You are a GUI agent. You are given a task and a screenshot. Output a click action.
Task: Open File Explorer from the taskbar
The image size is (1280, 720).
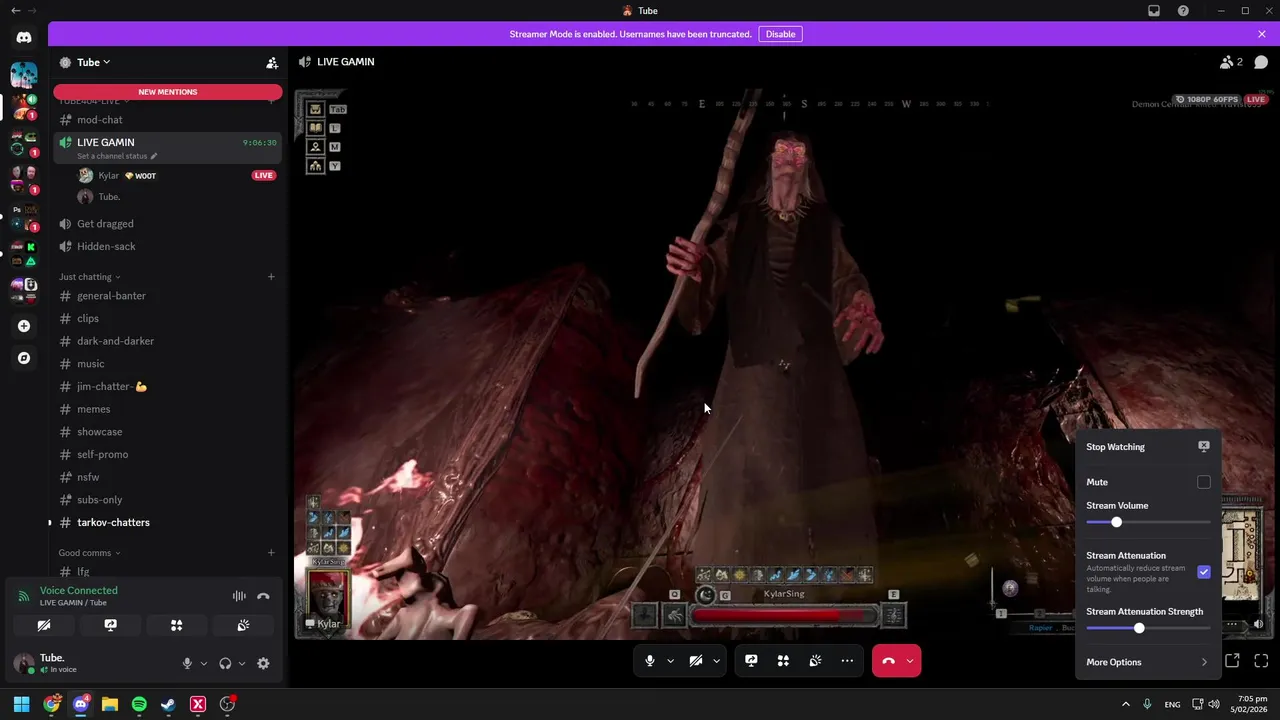pos(110,704)
